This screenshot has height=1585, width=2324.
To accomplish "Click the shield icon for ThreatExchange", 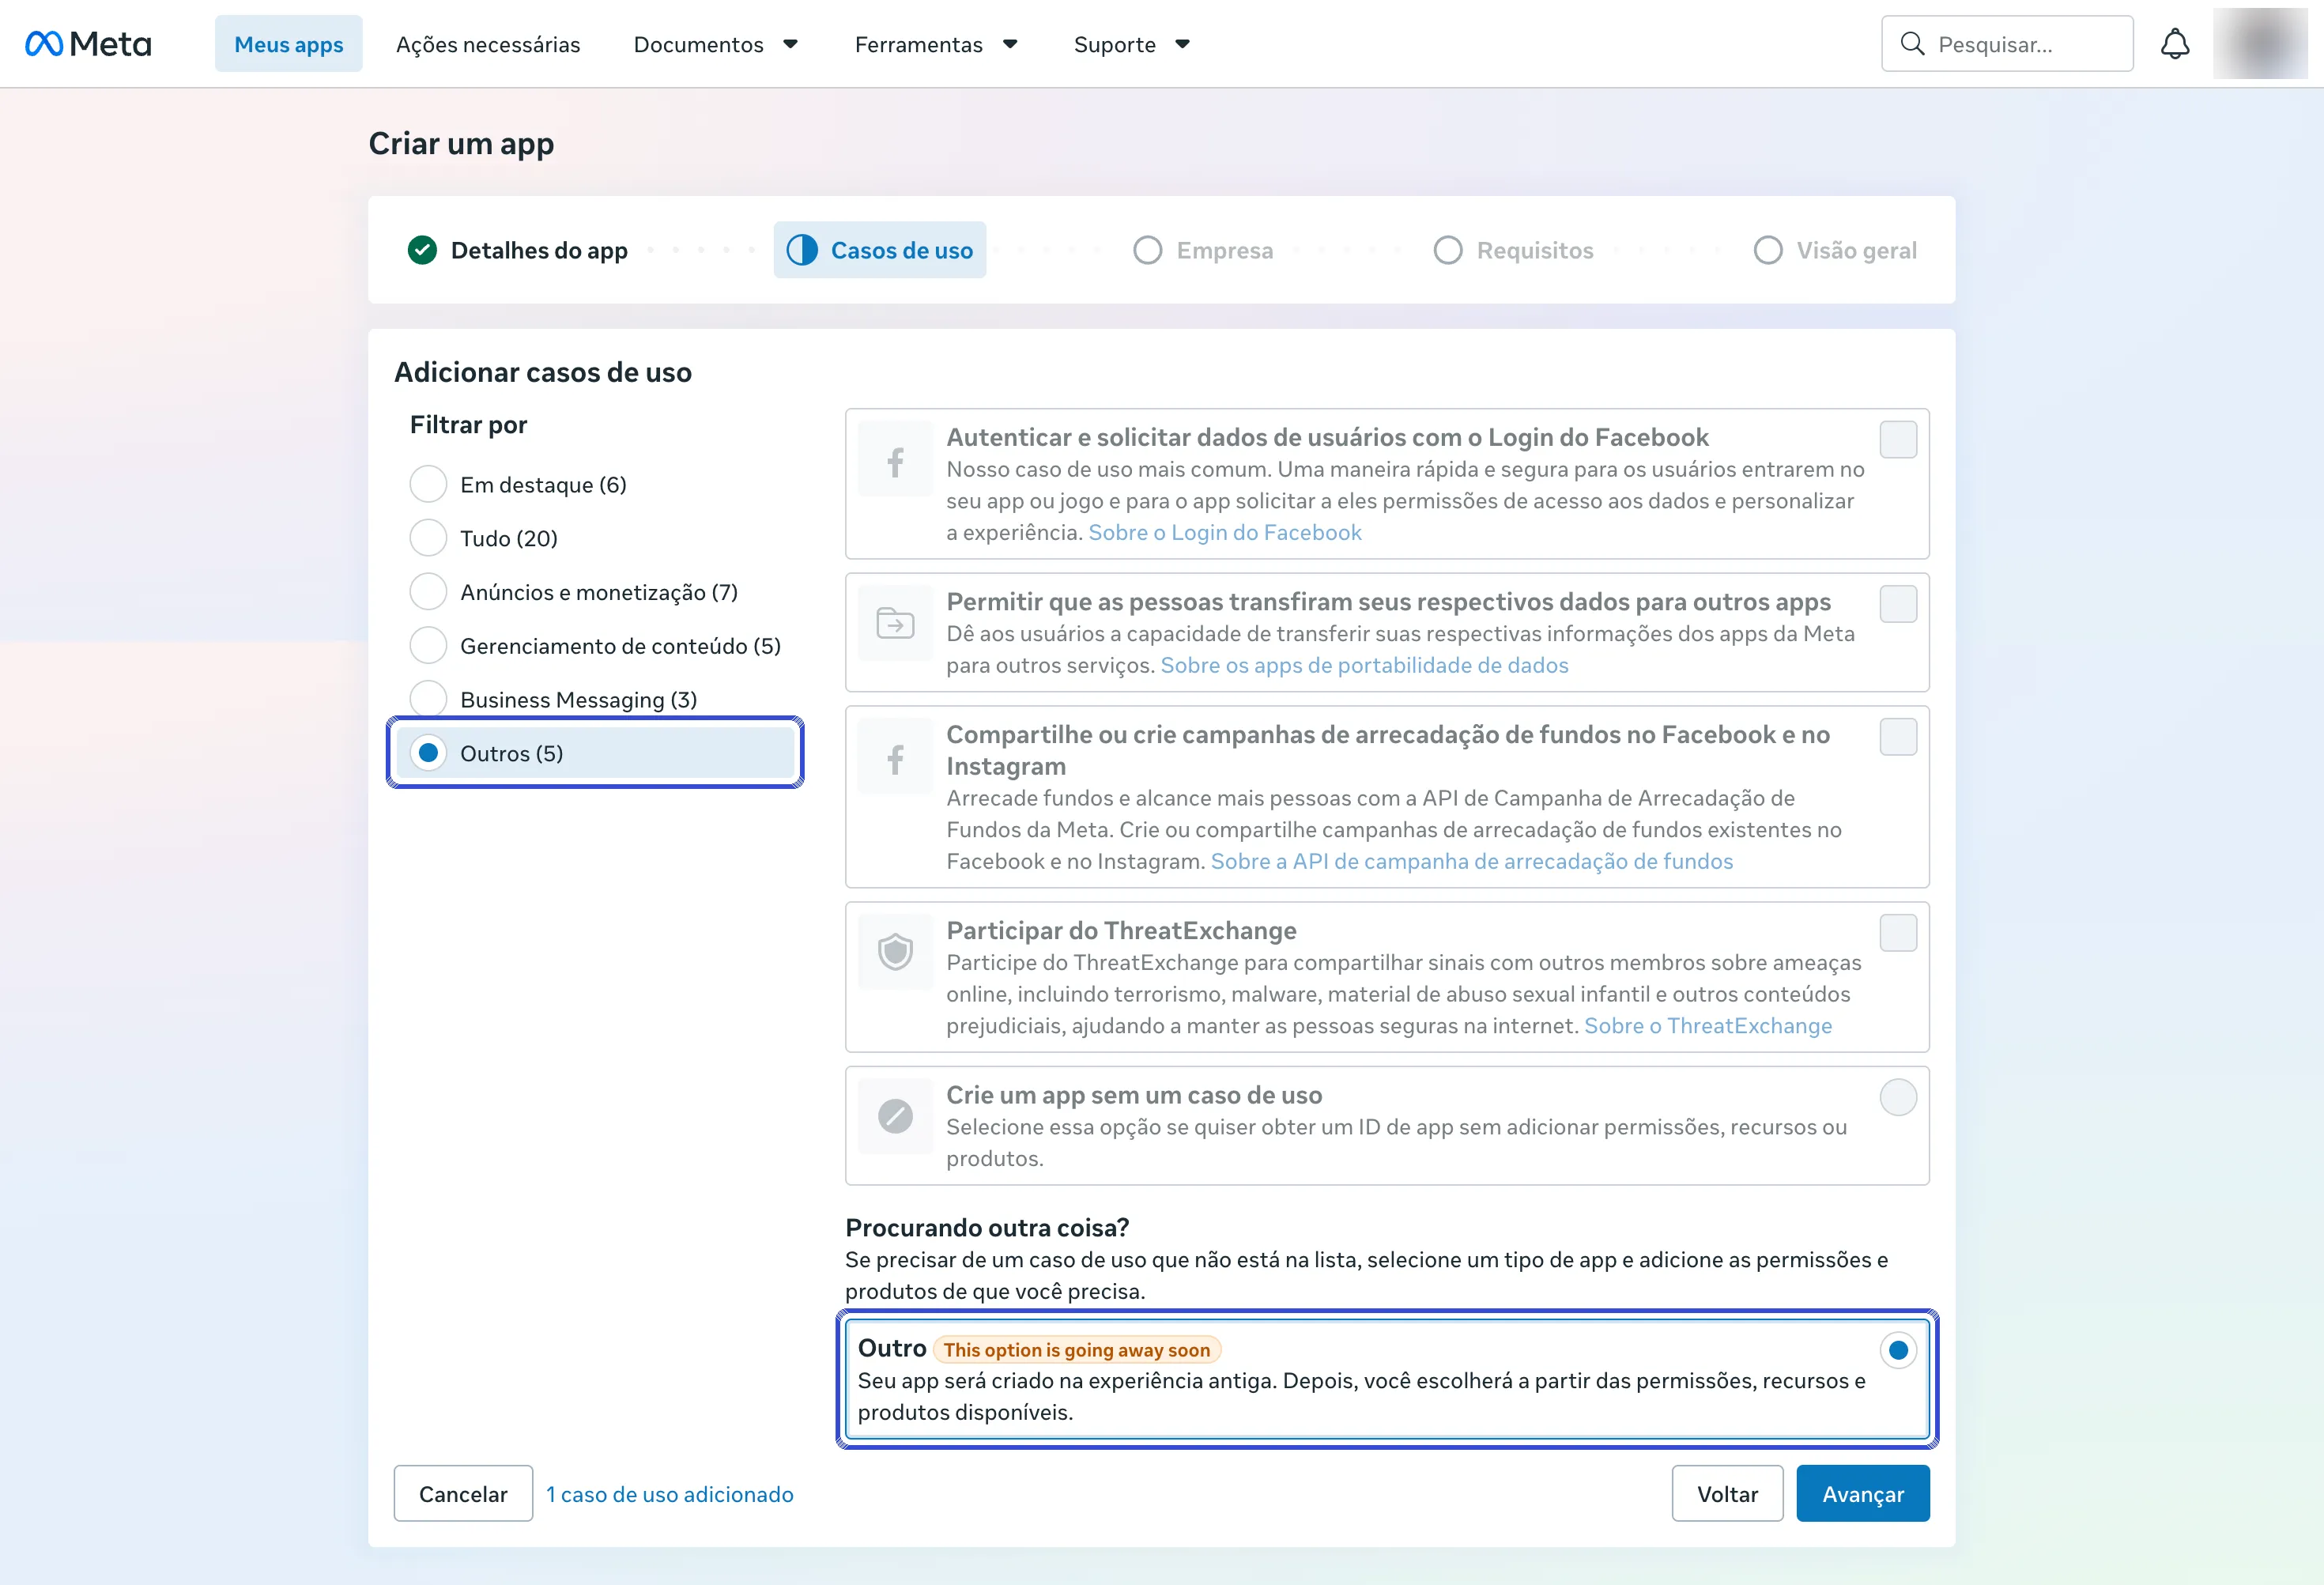I will click(x=895, y=952).
